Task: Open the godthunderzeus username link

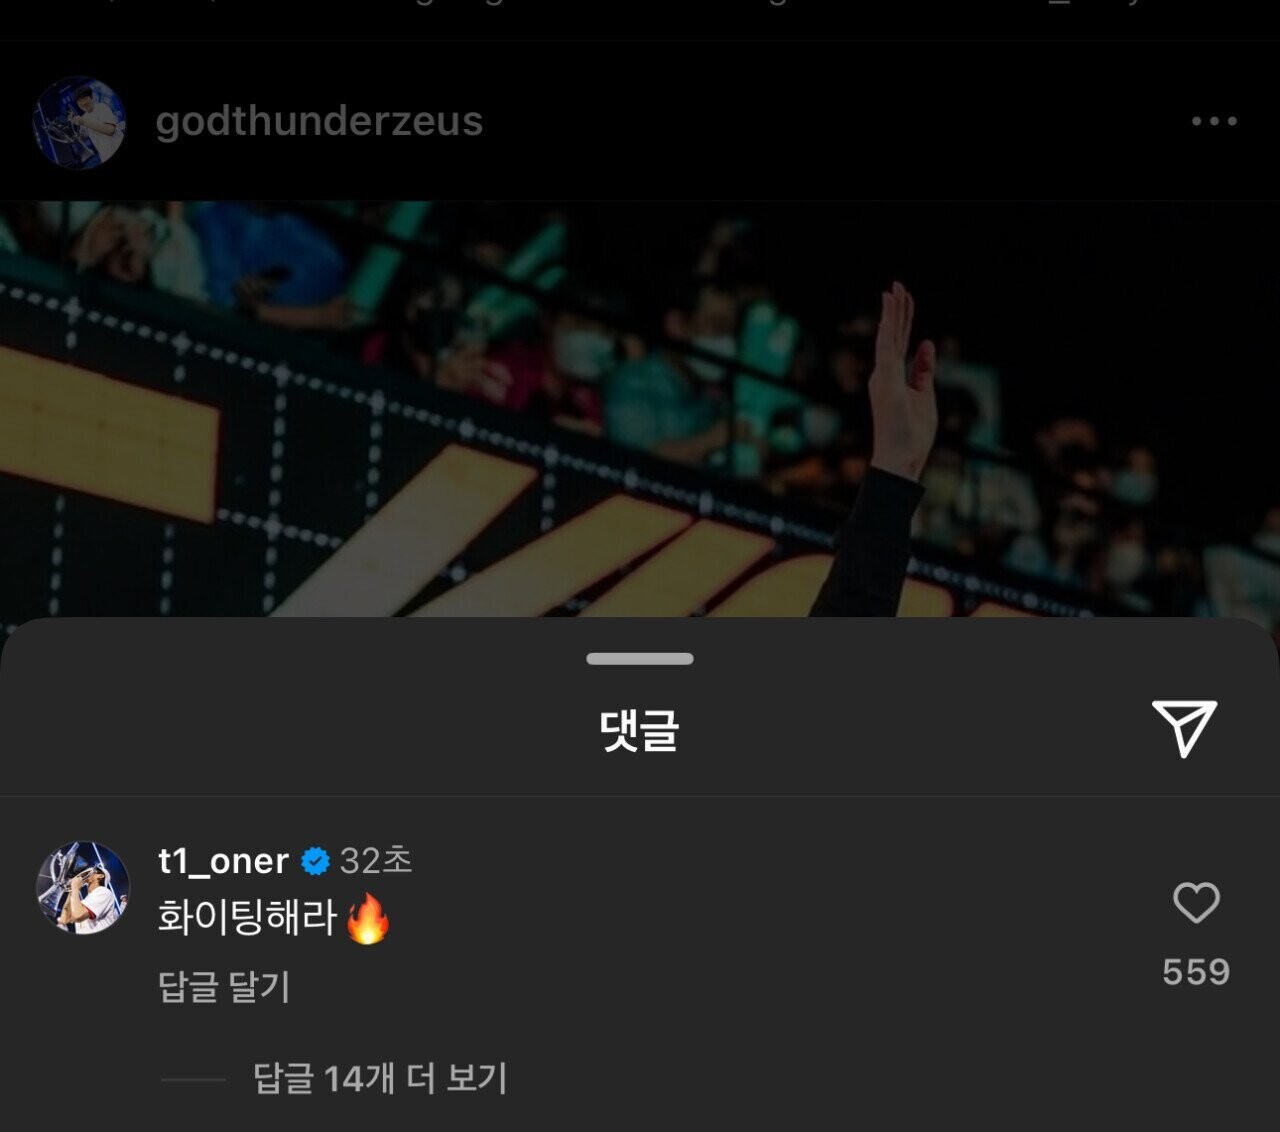Action: [319, 121]
